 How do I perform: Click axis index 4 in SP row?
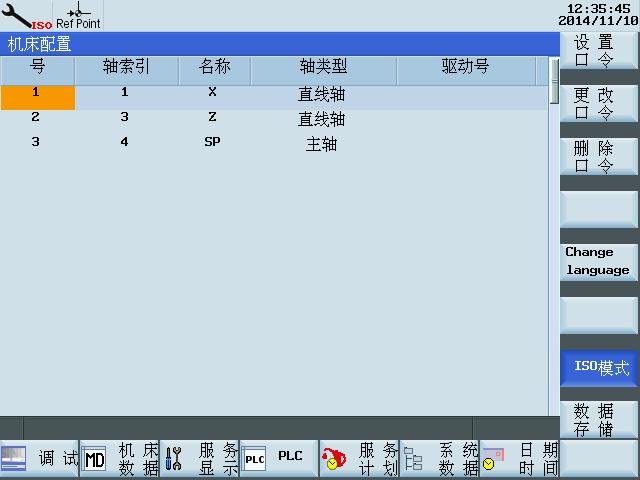[x=124, y=142]
